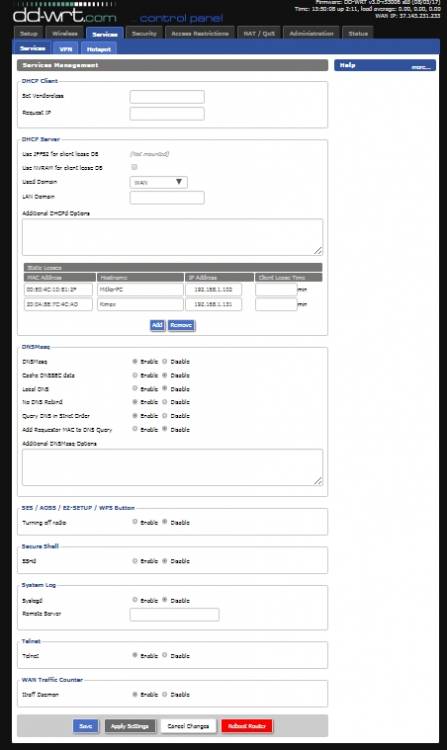Image resolution: width=447 pixels, height=750 pixels.
Task: Open the Wireless tab
Action: tap(65, 33)
